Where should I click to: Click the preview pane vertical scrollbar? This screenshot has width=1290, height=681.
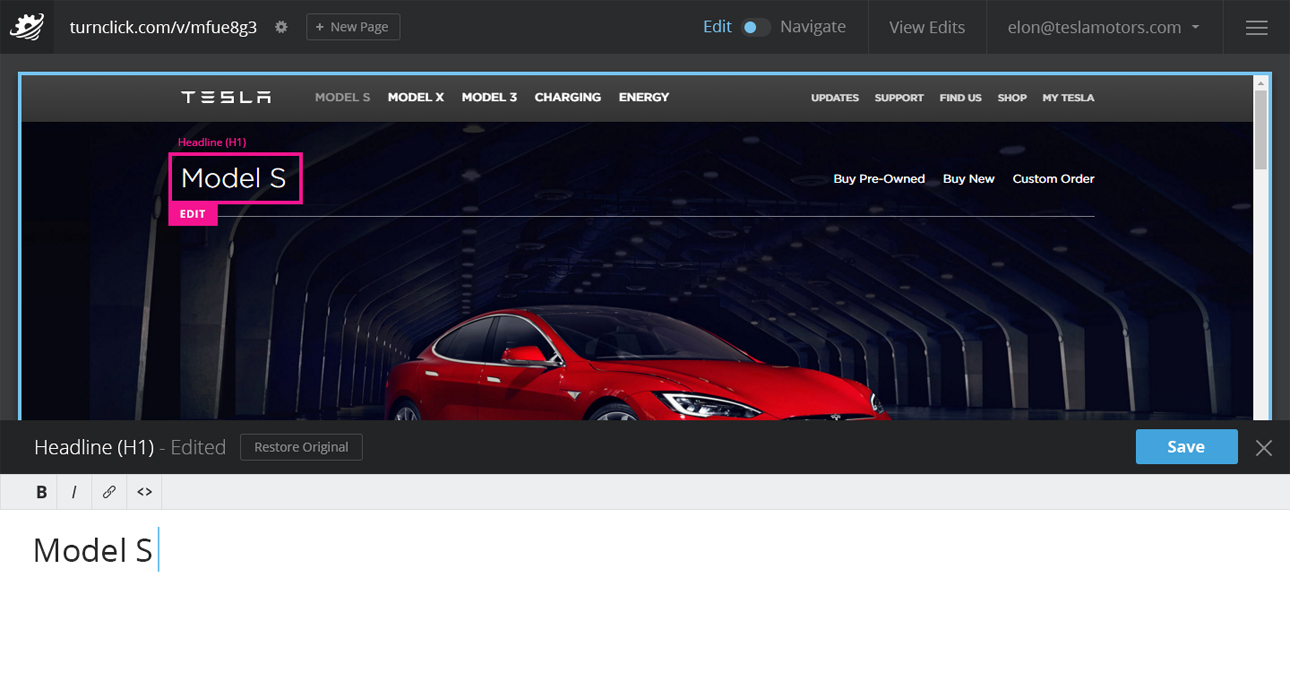[1260, 130]
